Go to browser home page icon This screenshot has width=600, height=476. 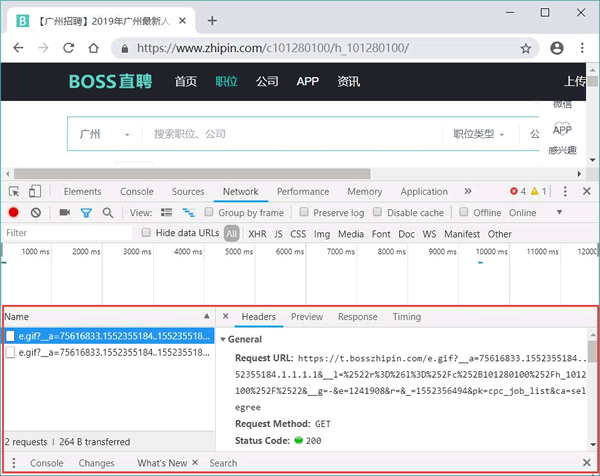coord(93,48)
